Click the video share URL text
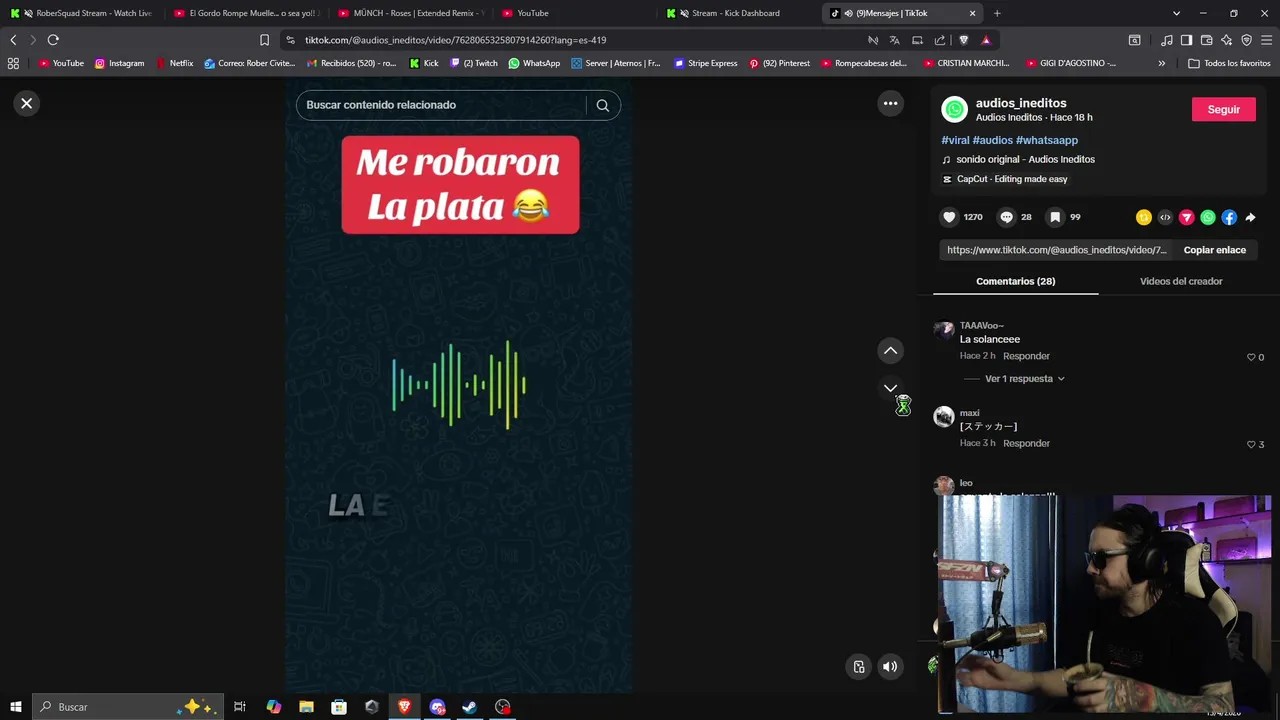 point(1056,250)
